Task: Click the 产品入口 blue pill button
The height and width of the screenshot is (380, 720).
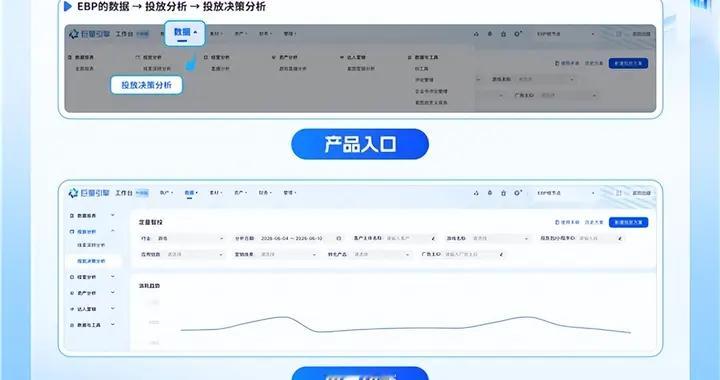Action: [x=360, y=144]
